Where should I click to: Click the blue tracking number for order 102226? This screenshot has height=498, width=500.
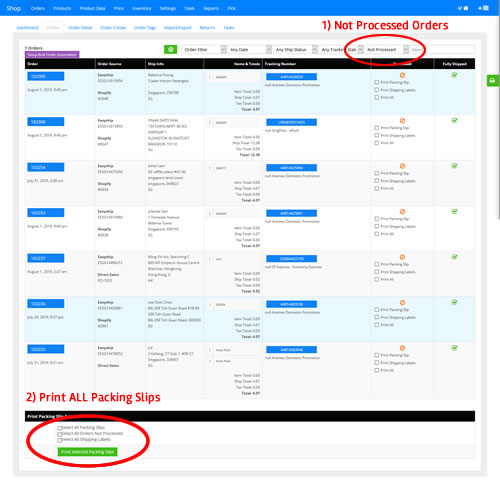[291, 304]
